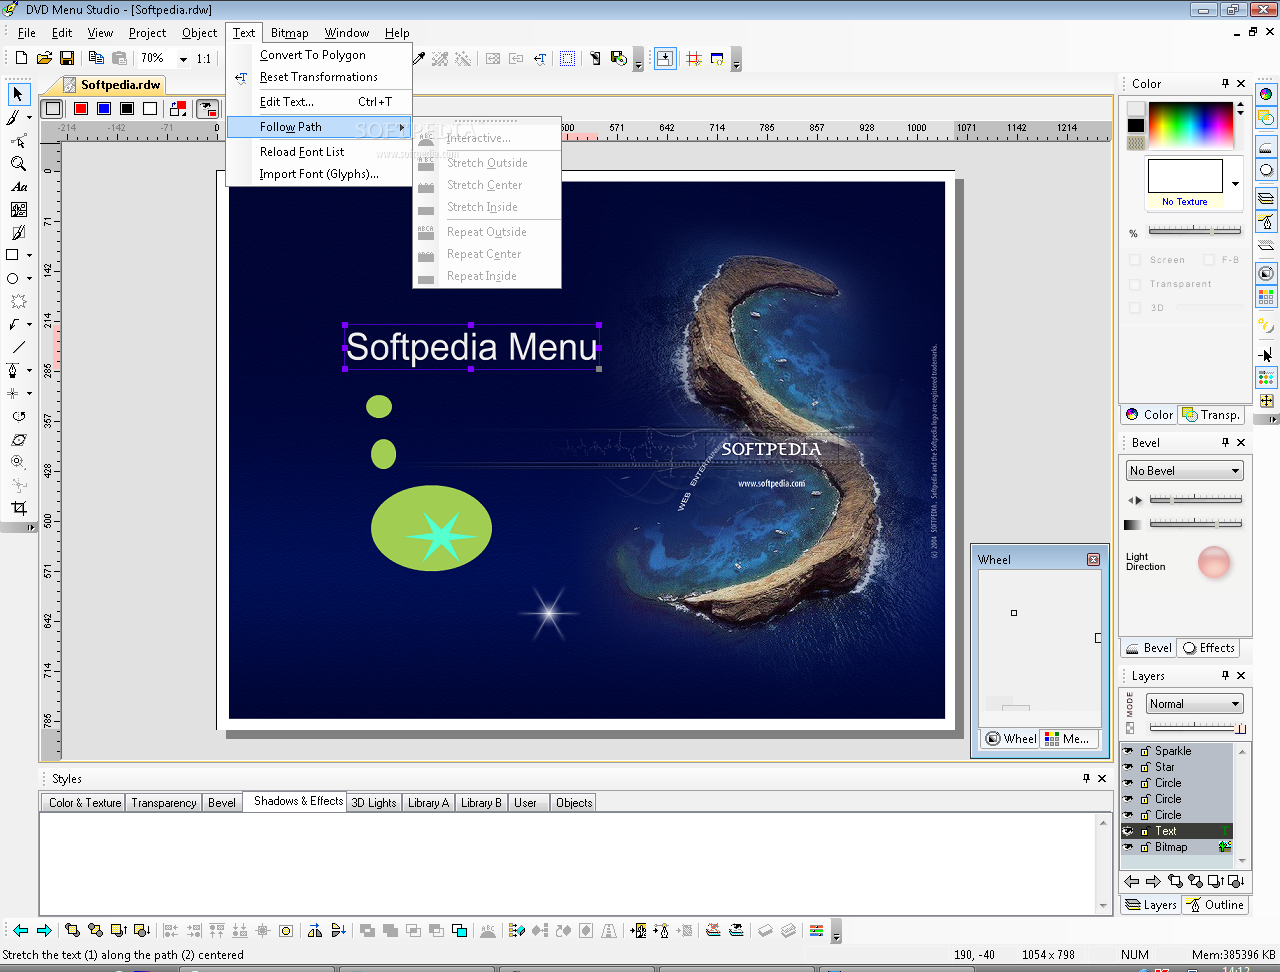Switch to the Outline tab
The image size is (1280, 972).
click(1215, 905)
